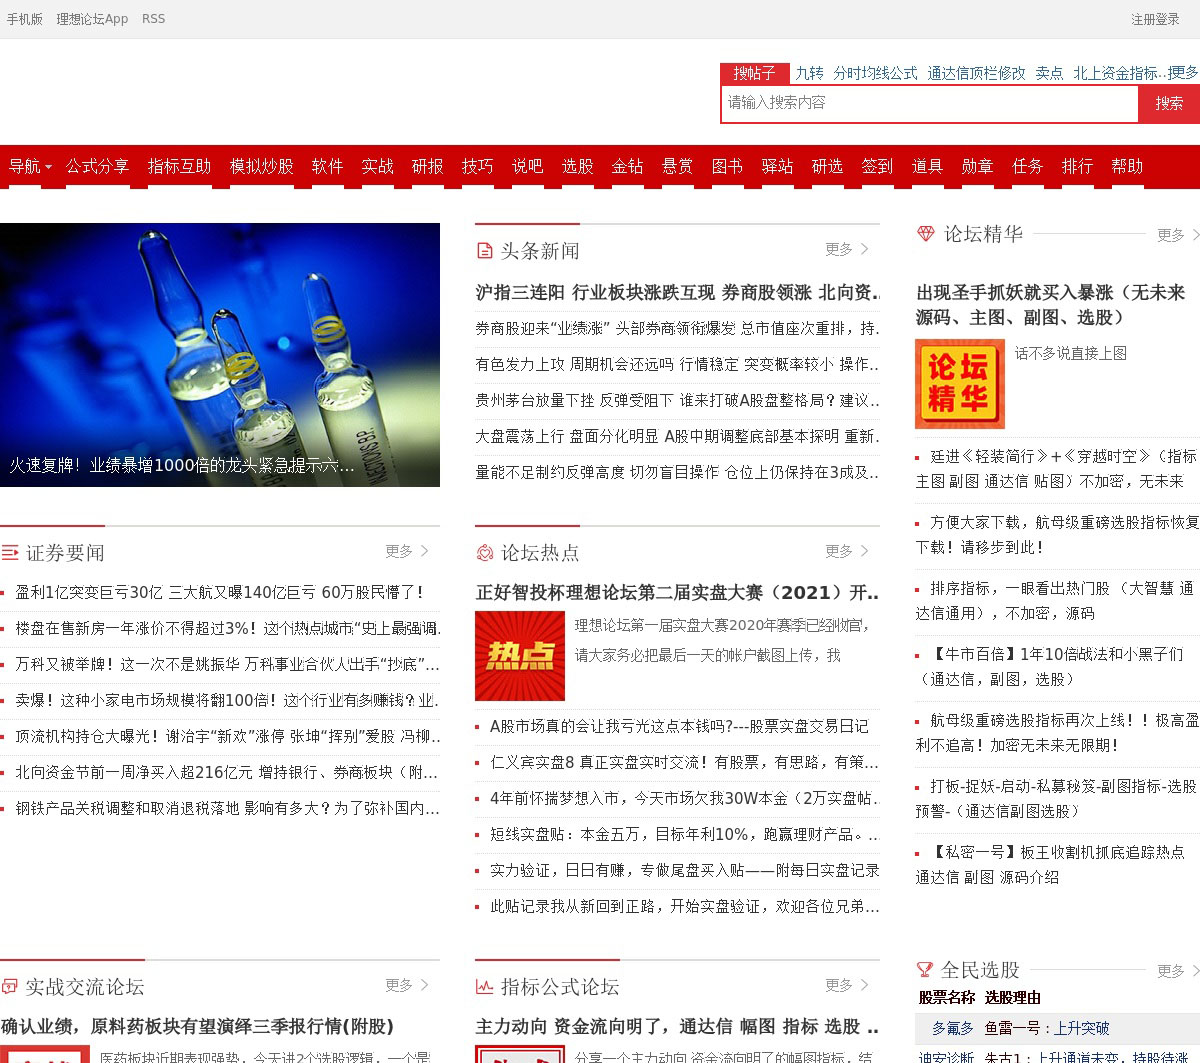Click the 论坛热点 section icon
This screenshot has width=1200, height=1063.
point(485,552)
